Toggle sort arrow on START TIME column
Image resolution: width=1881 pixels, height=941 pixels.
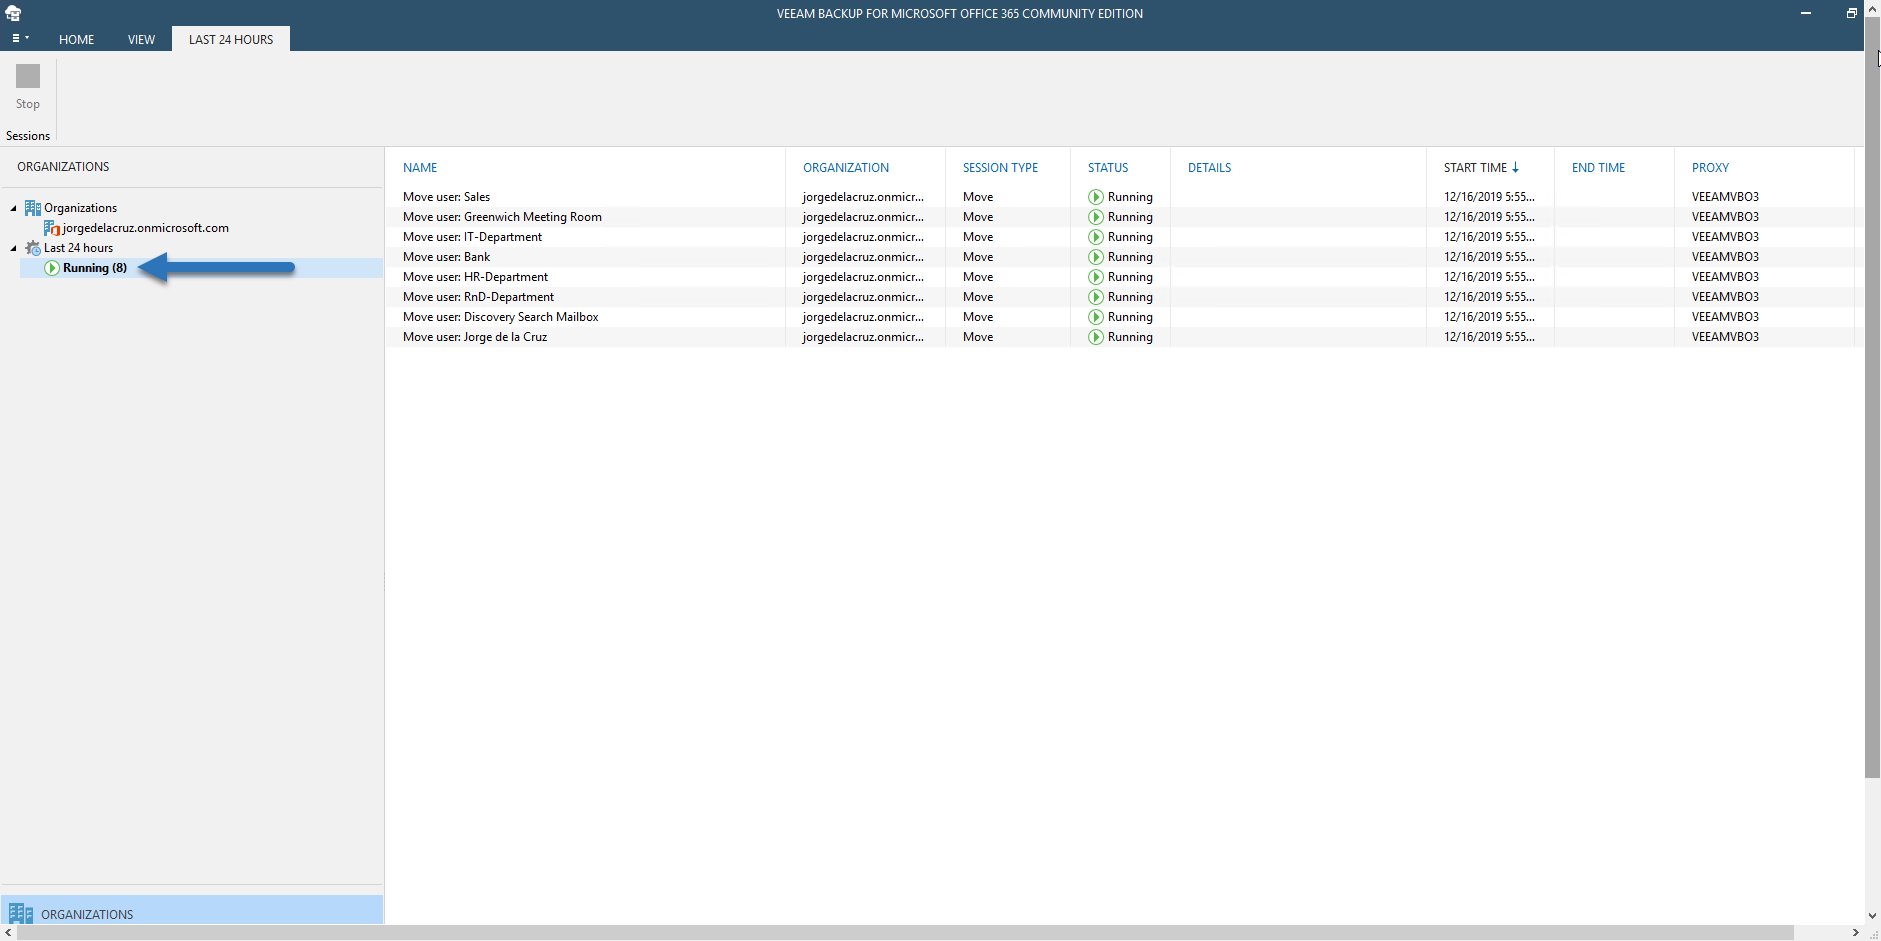pos(1515,168)
